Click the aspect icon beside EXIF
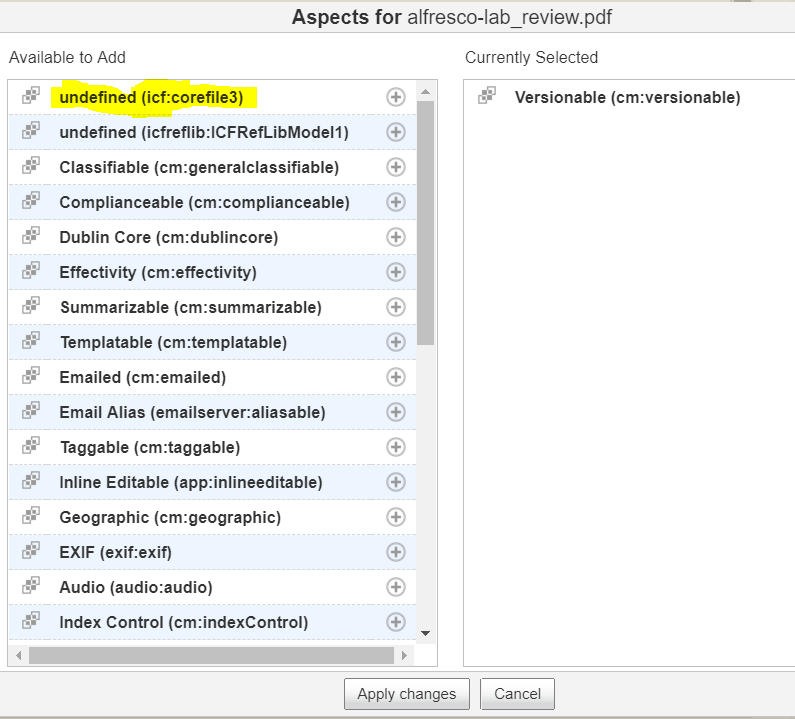The height and width of the screenshot is (719, 795). pyautogui.click(x=31, y=550)
